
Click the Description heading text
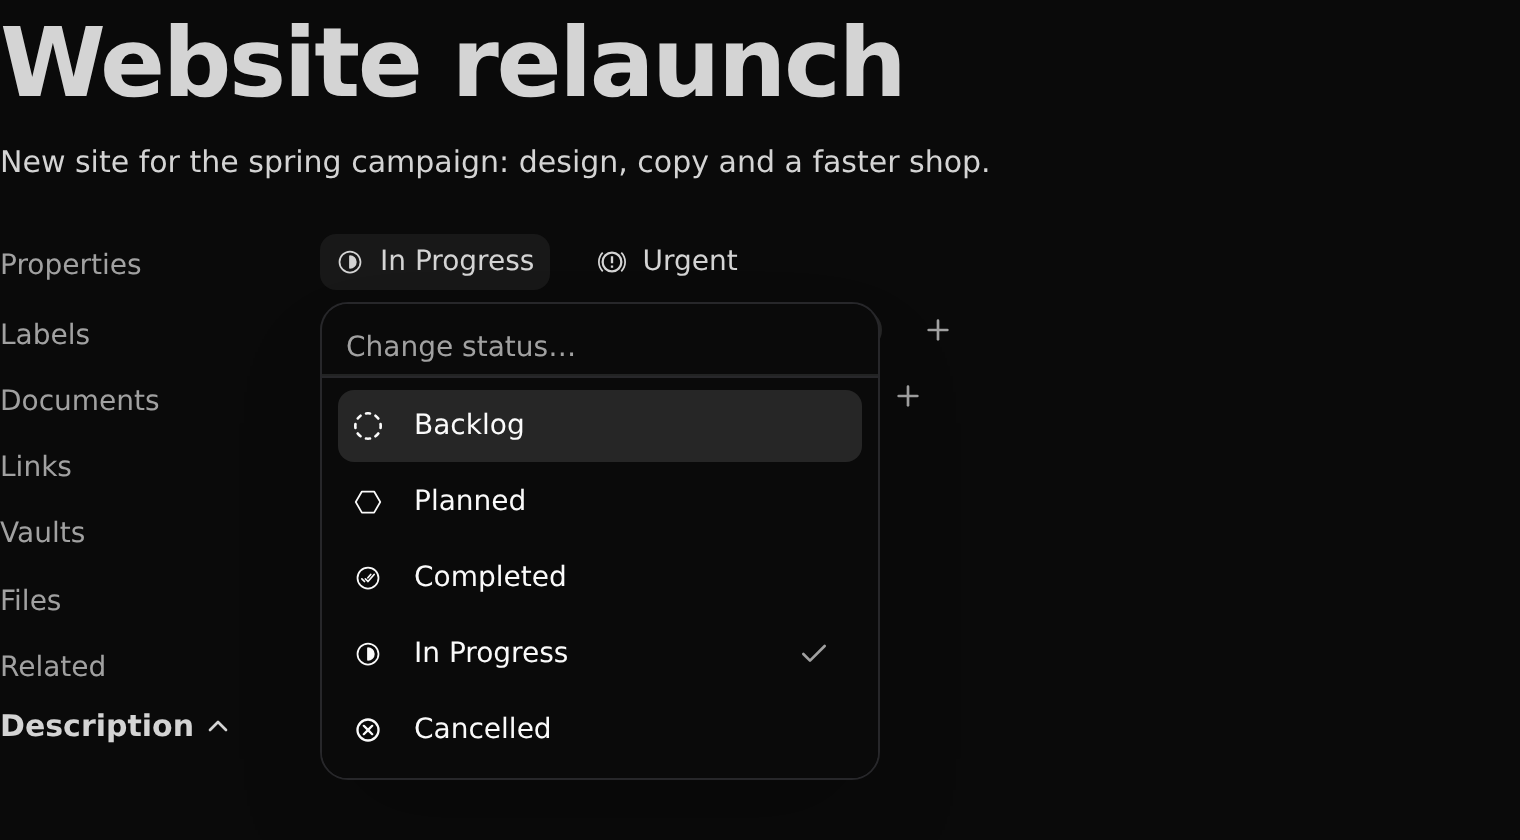[x=97, y=726]
